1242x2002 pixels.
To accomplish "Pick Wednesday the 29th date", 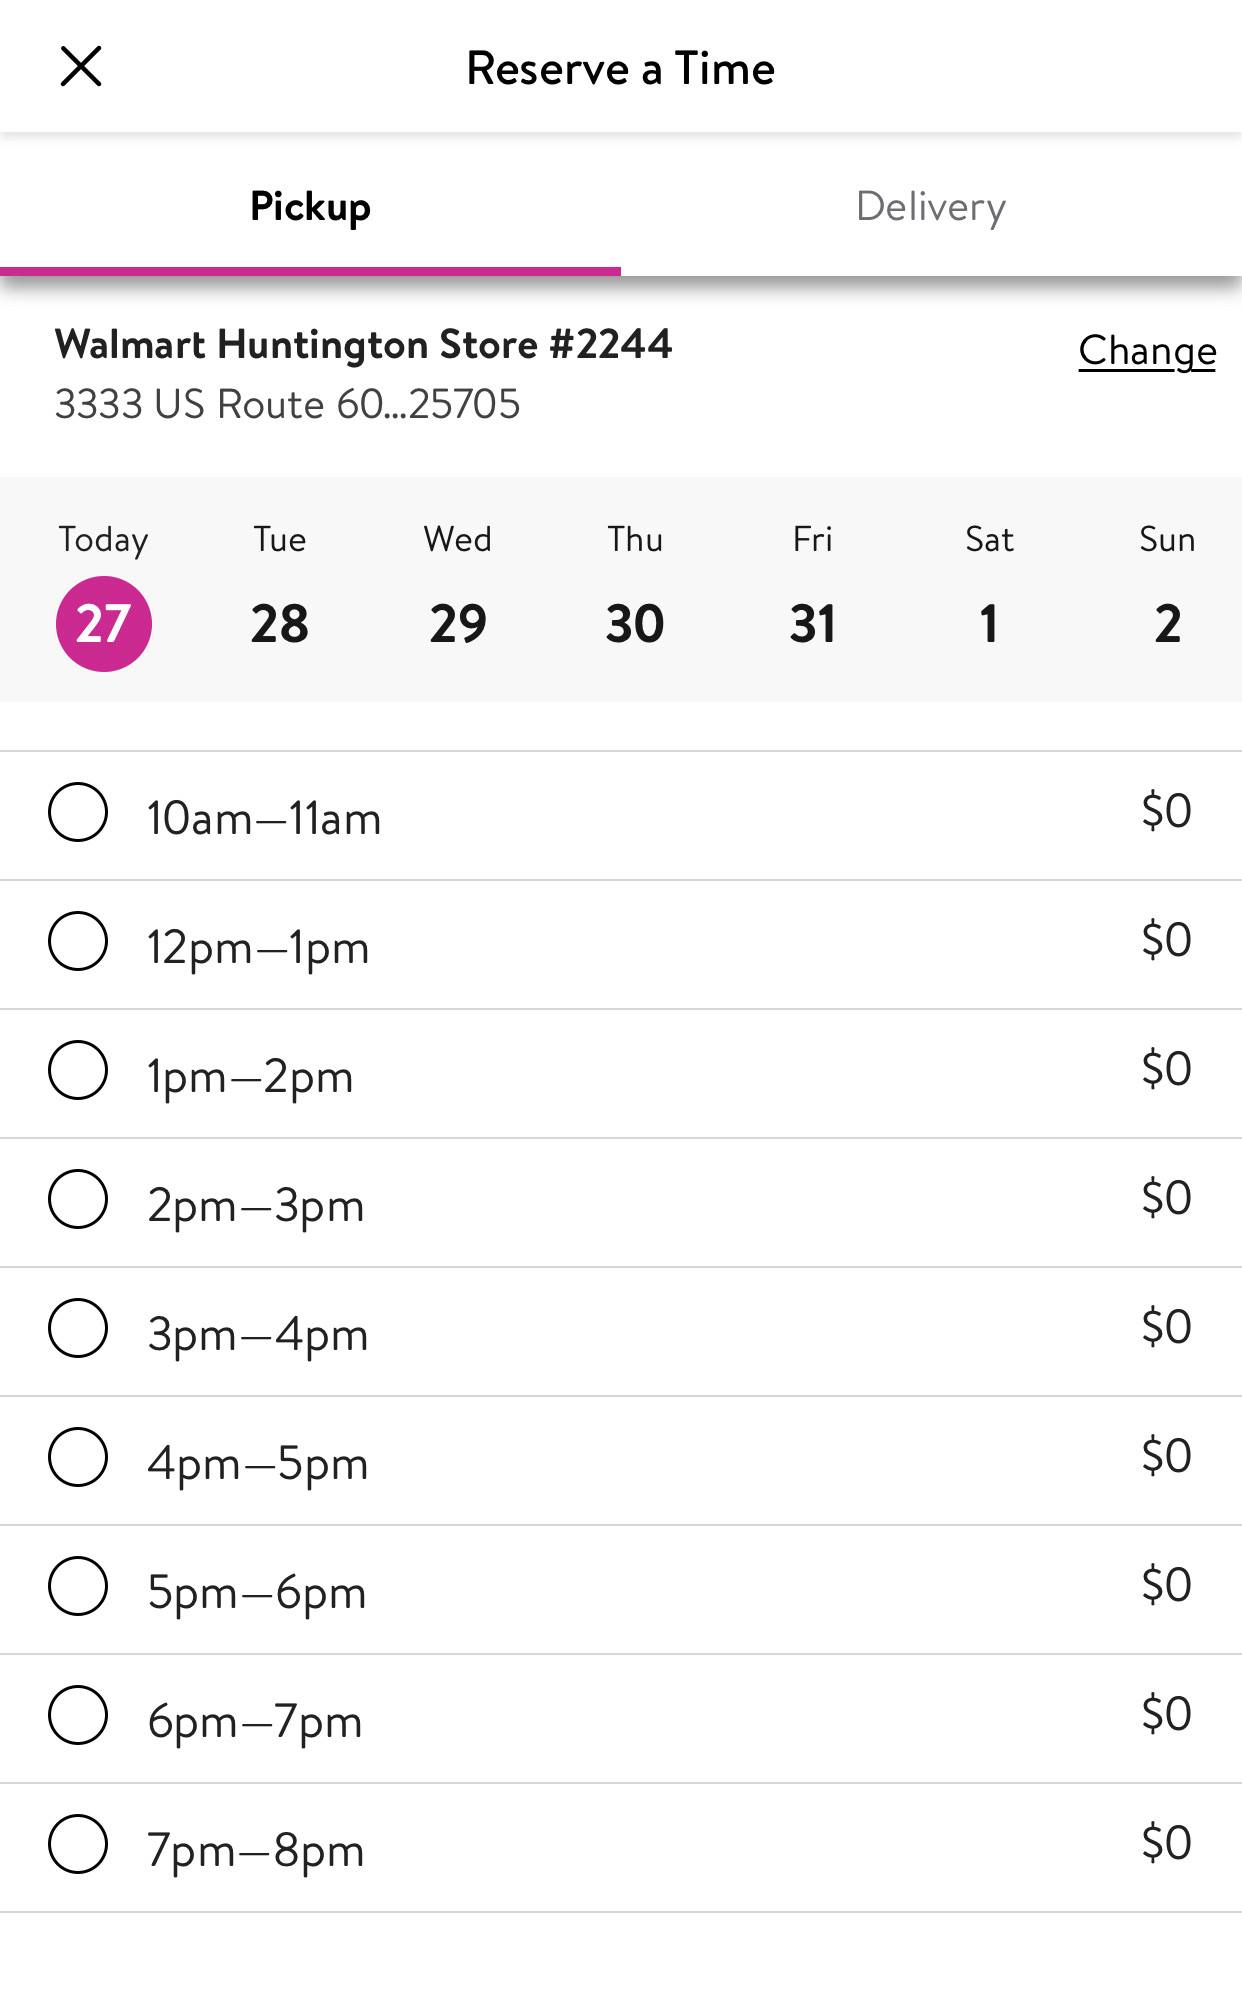I will (x=458, y=623).
